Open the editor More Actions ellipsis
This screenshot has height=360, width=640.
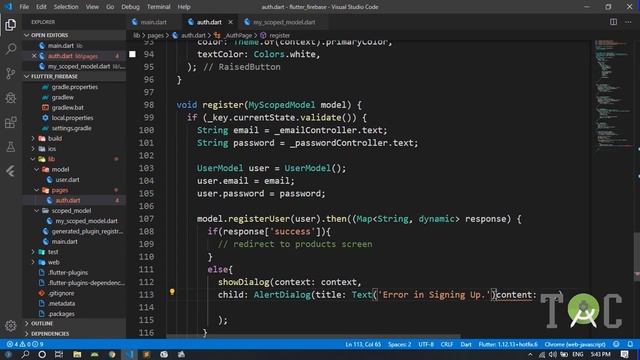coord(628,22)
